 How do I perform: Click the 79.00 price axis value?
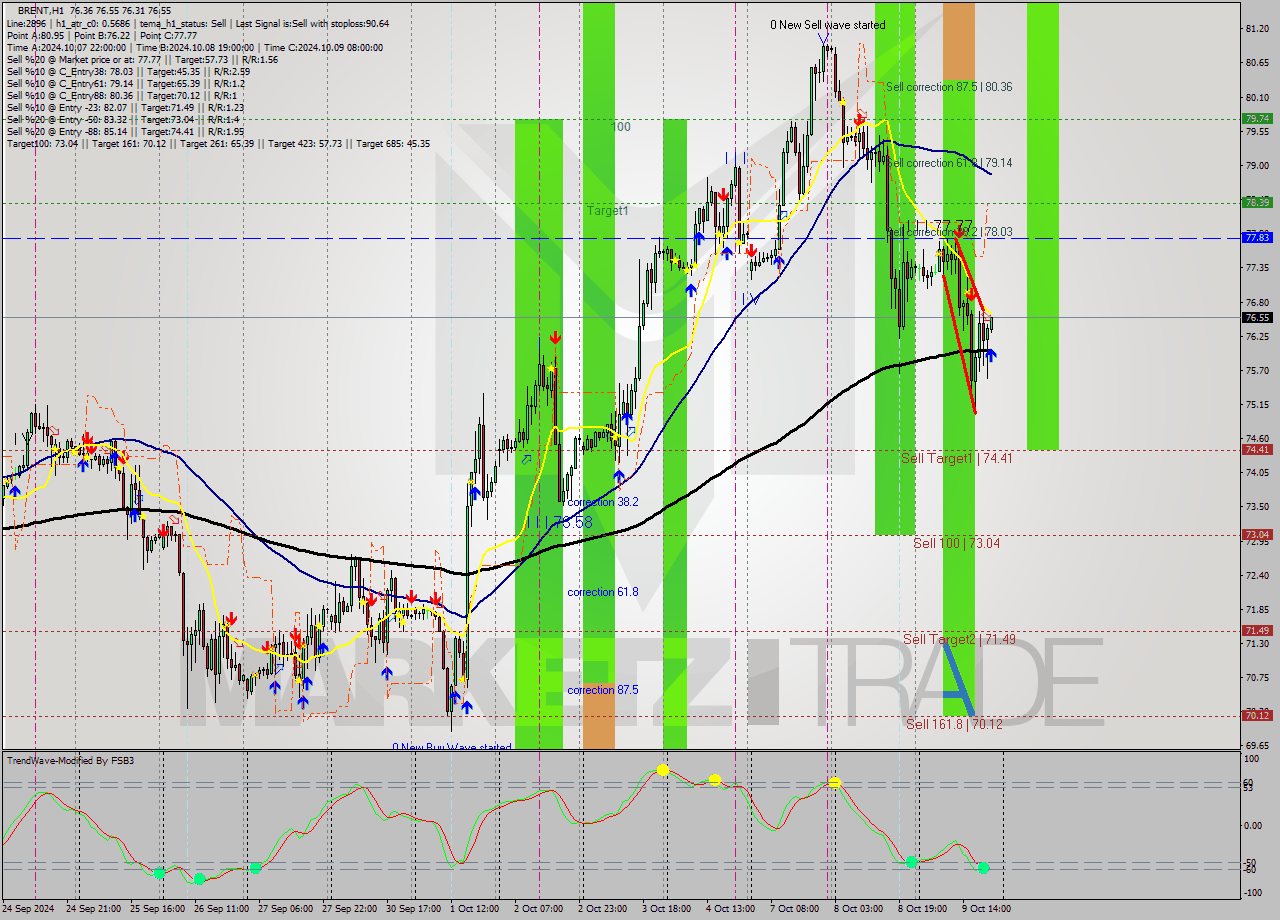1257,165
